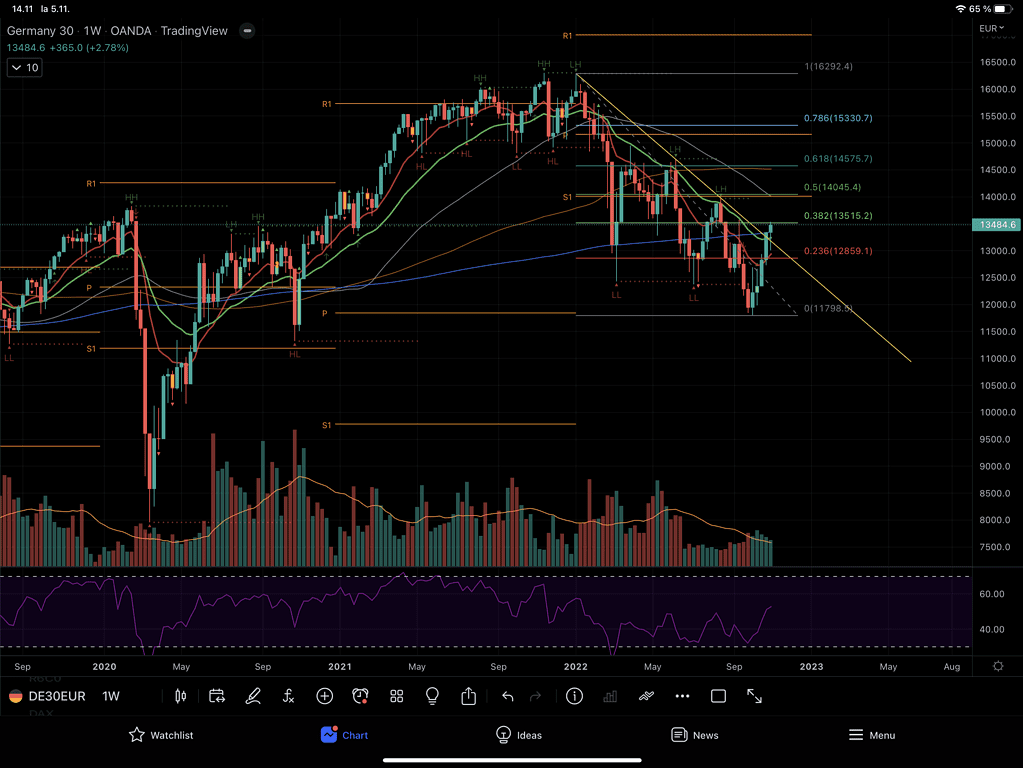This screenshot has width=1023, height=768.
Task: Open the News tab
Action: click(694, 735)
